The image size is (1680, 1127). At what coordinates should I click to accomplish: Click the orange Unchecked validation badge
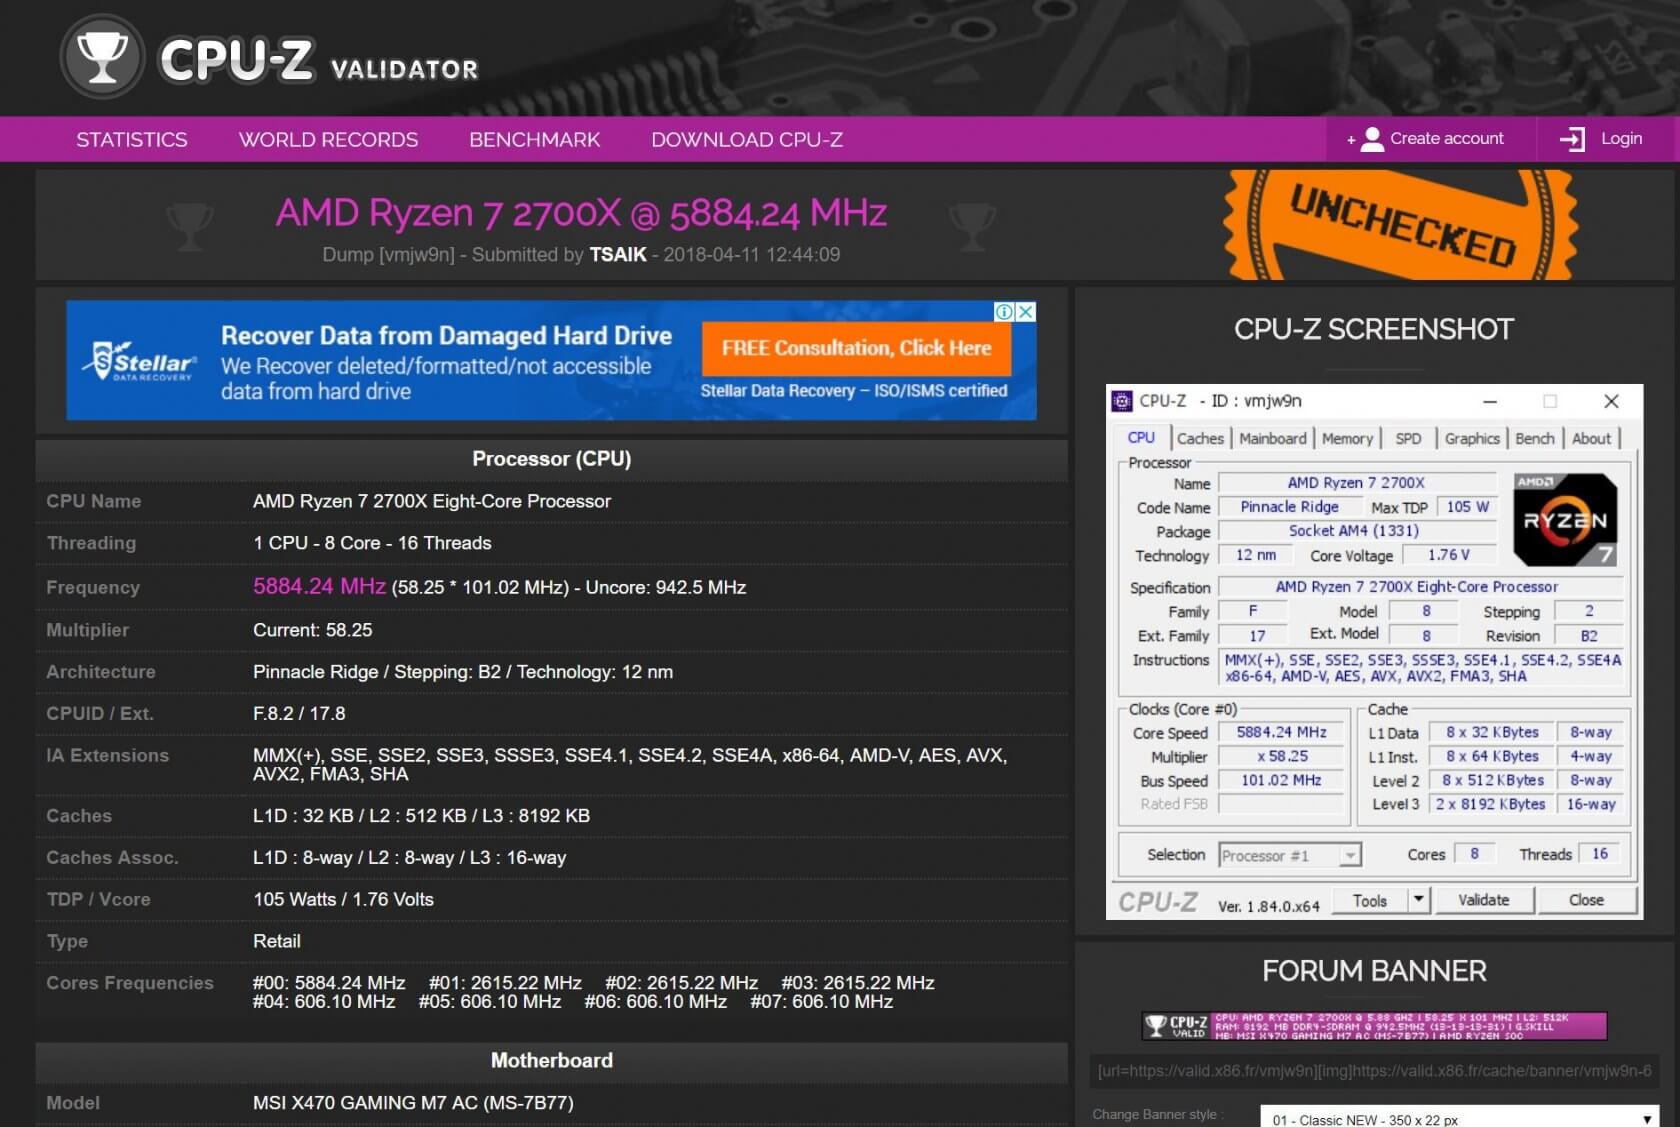tap(1400, 225)
